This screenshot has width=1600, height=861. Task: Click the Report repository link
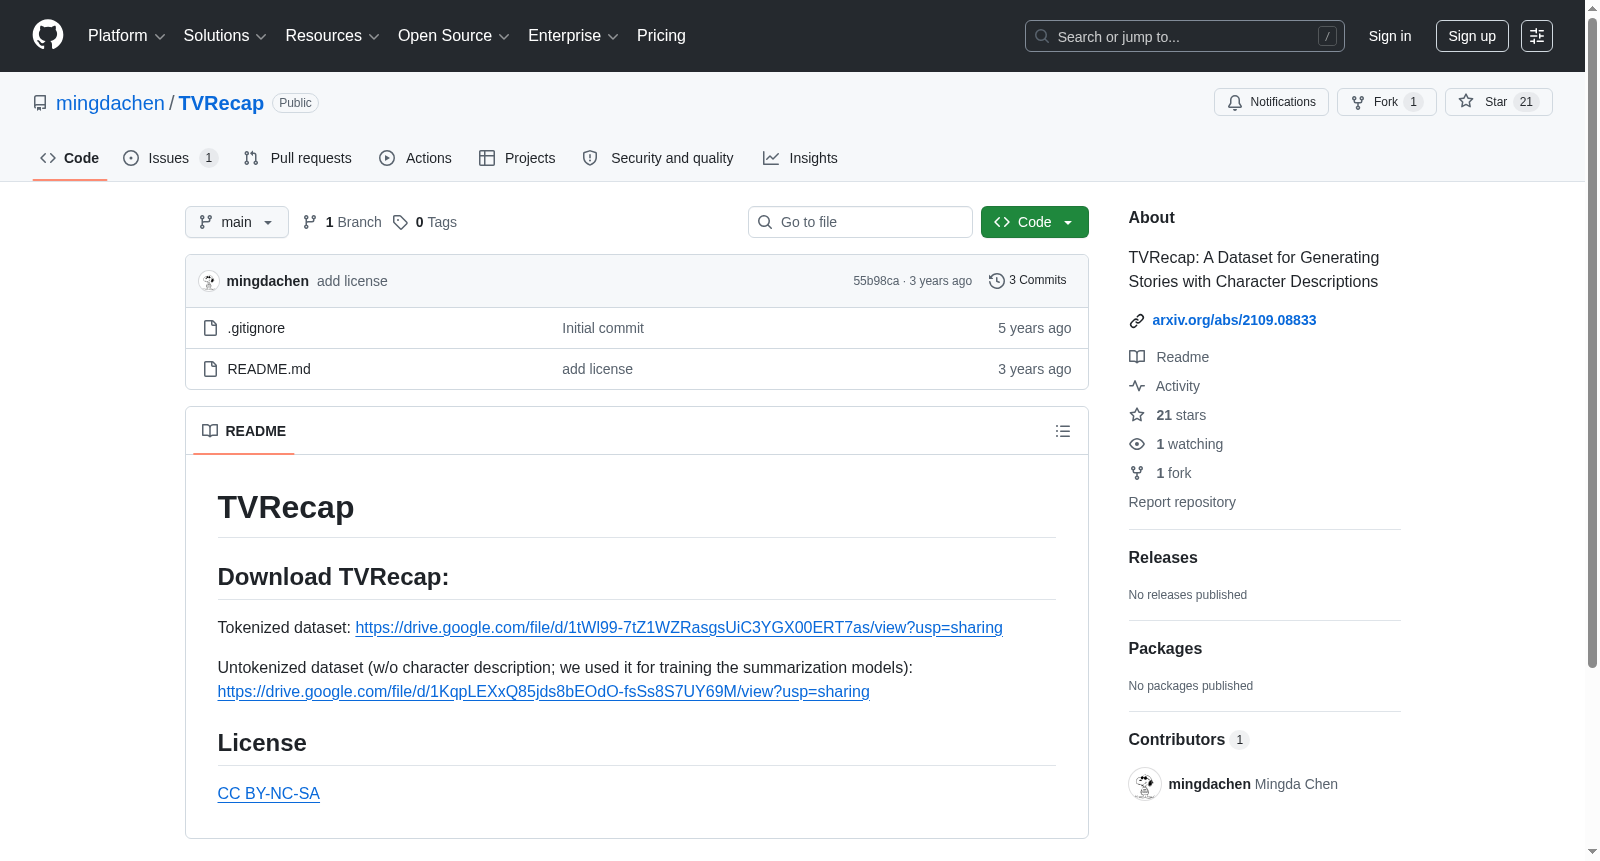1182,502
